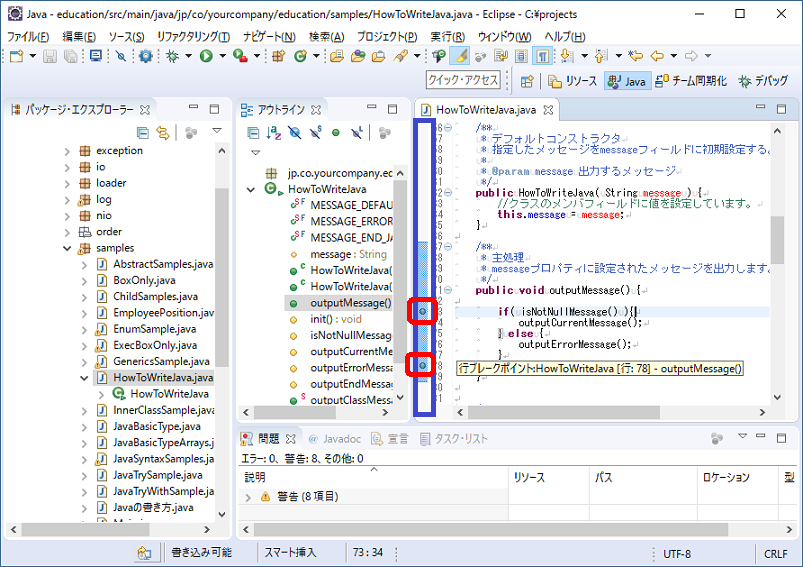Screen dimensions: 803x567
Task: Click the 説明 column header
Action: [374, 477]
